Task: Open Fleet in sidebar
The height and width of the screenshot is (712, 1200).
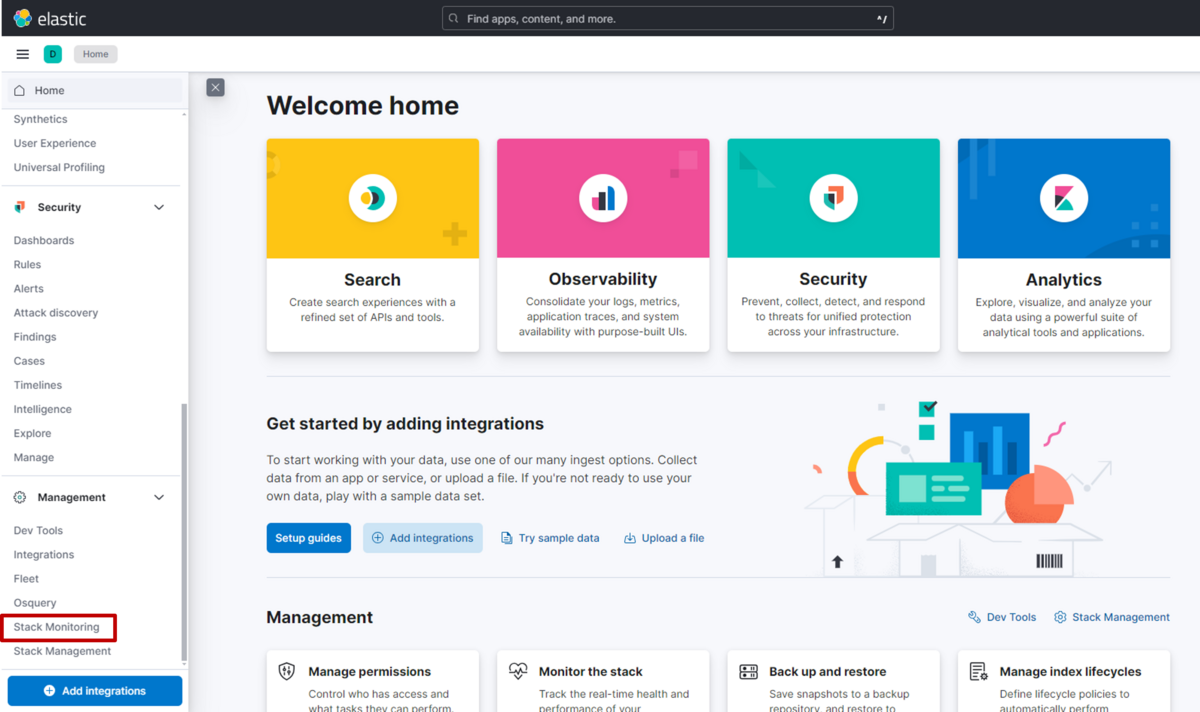Action: point(26,578)
